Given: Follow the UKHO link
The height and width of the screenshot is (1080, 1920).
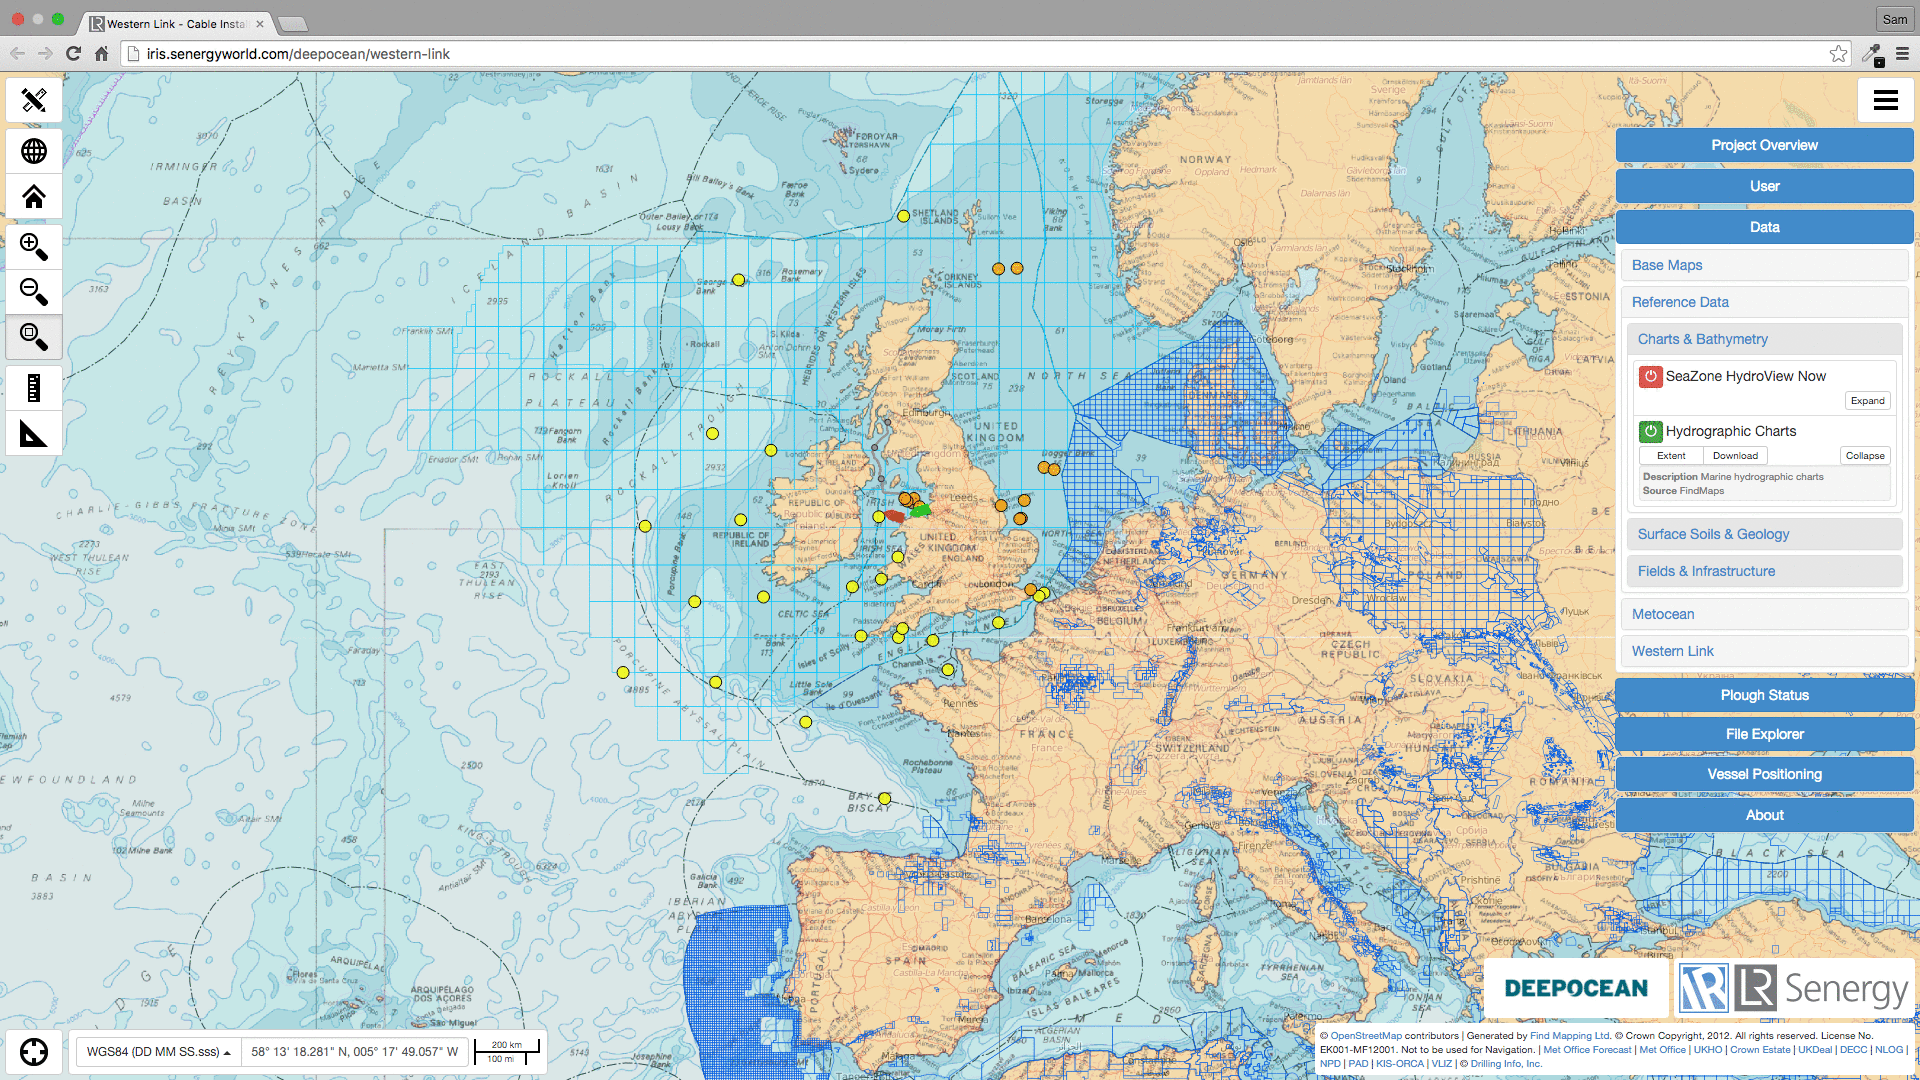Looking at the screenshot, I should click(x=1708, y=1050).
